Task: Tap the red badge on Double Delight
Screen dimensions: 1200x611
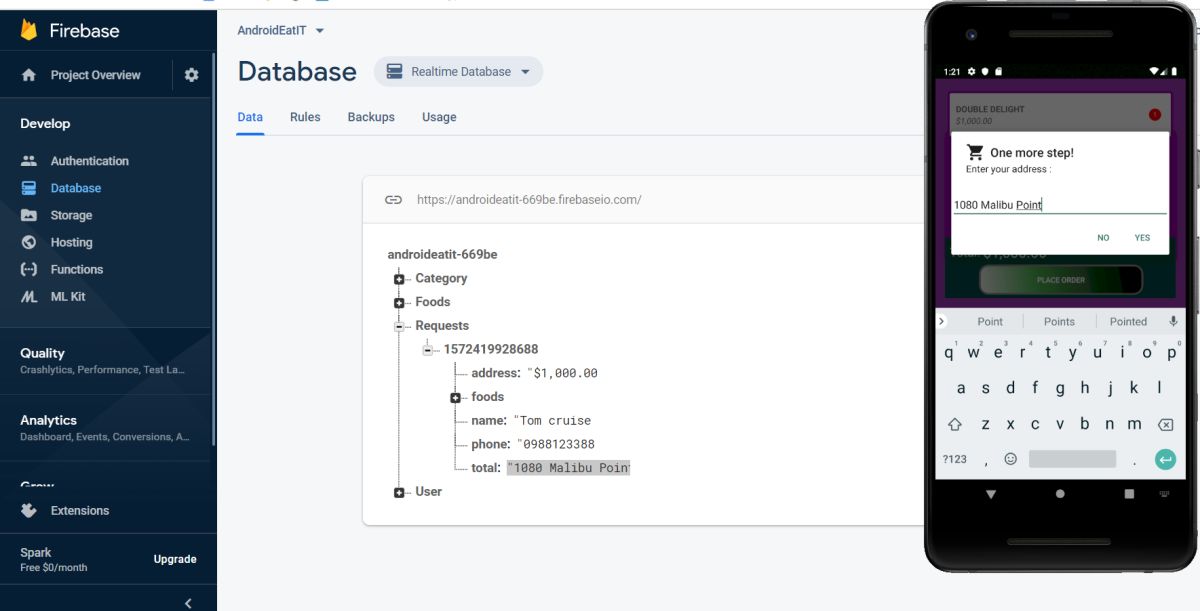Action: pyautogui.click(x=1155, y=115)
